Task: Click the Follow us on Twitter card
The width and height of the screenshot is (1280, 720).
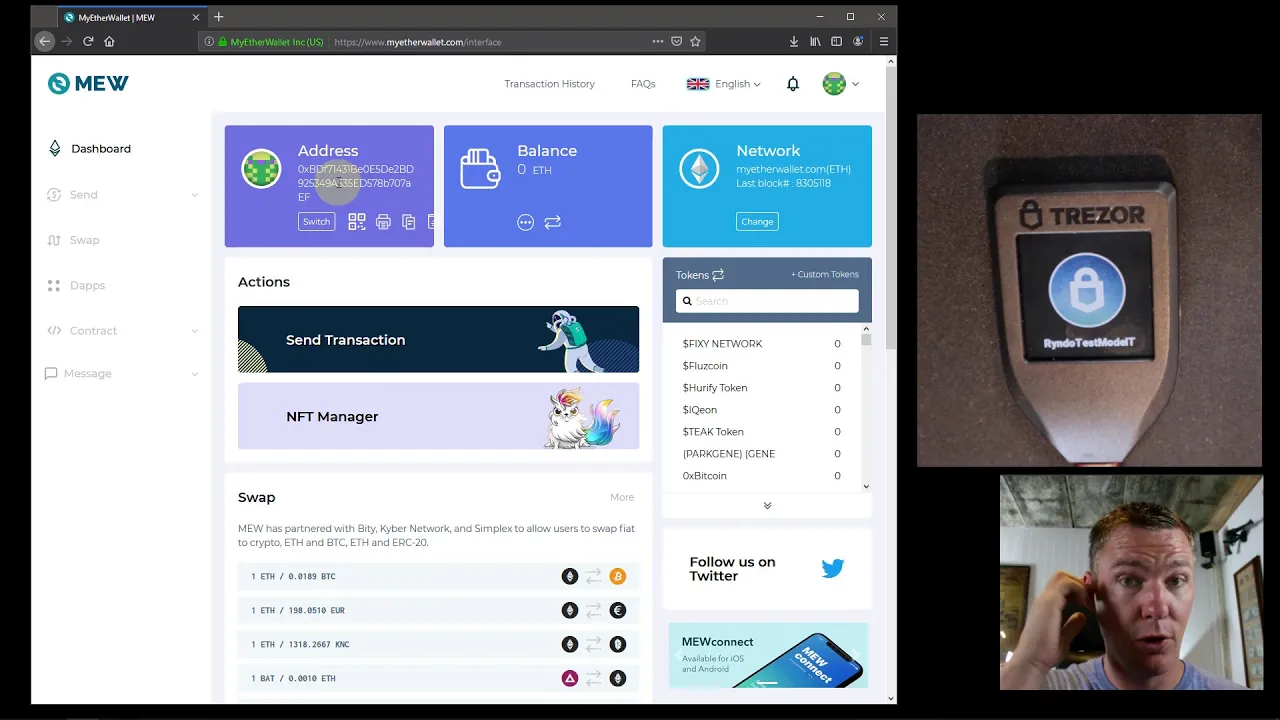Action: [x=767, y=568]
